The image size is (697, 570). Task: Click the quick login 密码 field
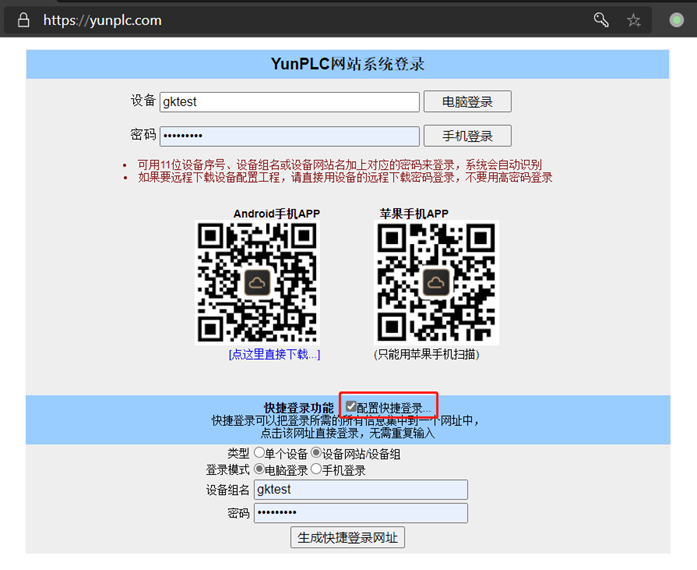pyautogui.click(x=361, y=513)
